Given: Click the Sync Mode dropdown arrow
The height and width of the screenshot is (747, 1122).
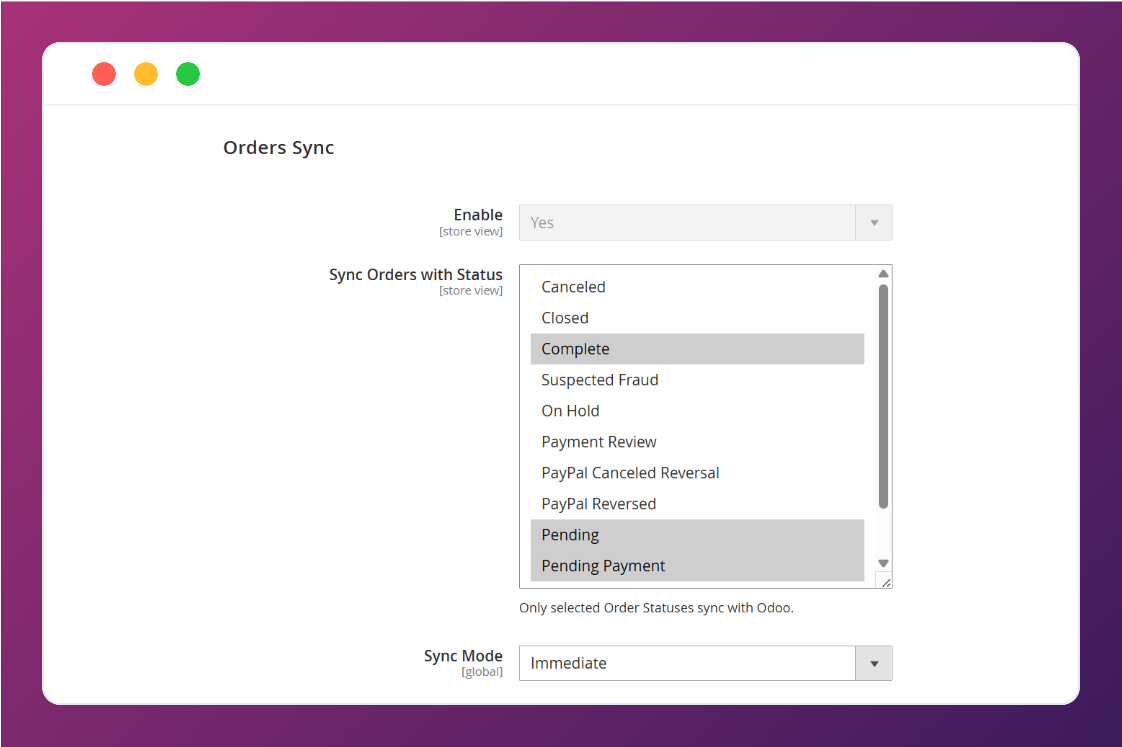Looking at the screenshot, I should coord(874,663).
